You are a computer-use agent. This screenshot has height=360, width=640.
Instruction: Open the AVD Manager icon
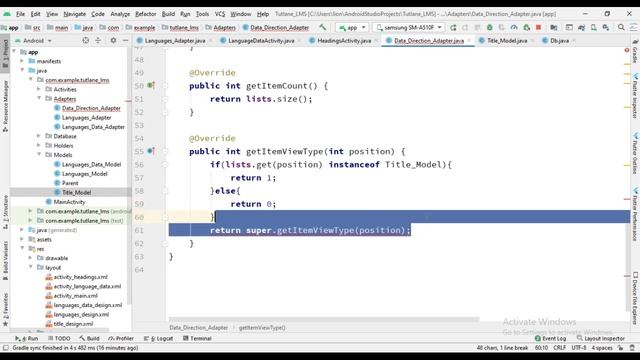[x=593, y=27]
